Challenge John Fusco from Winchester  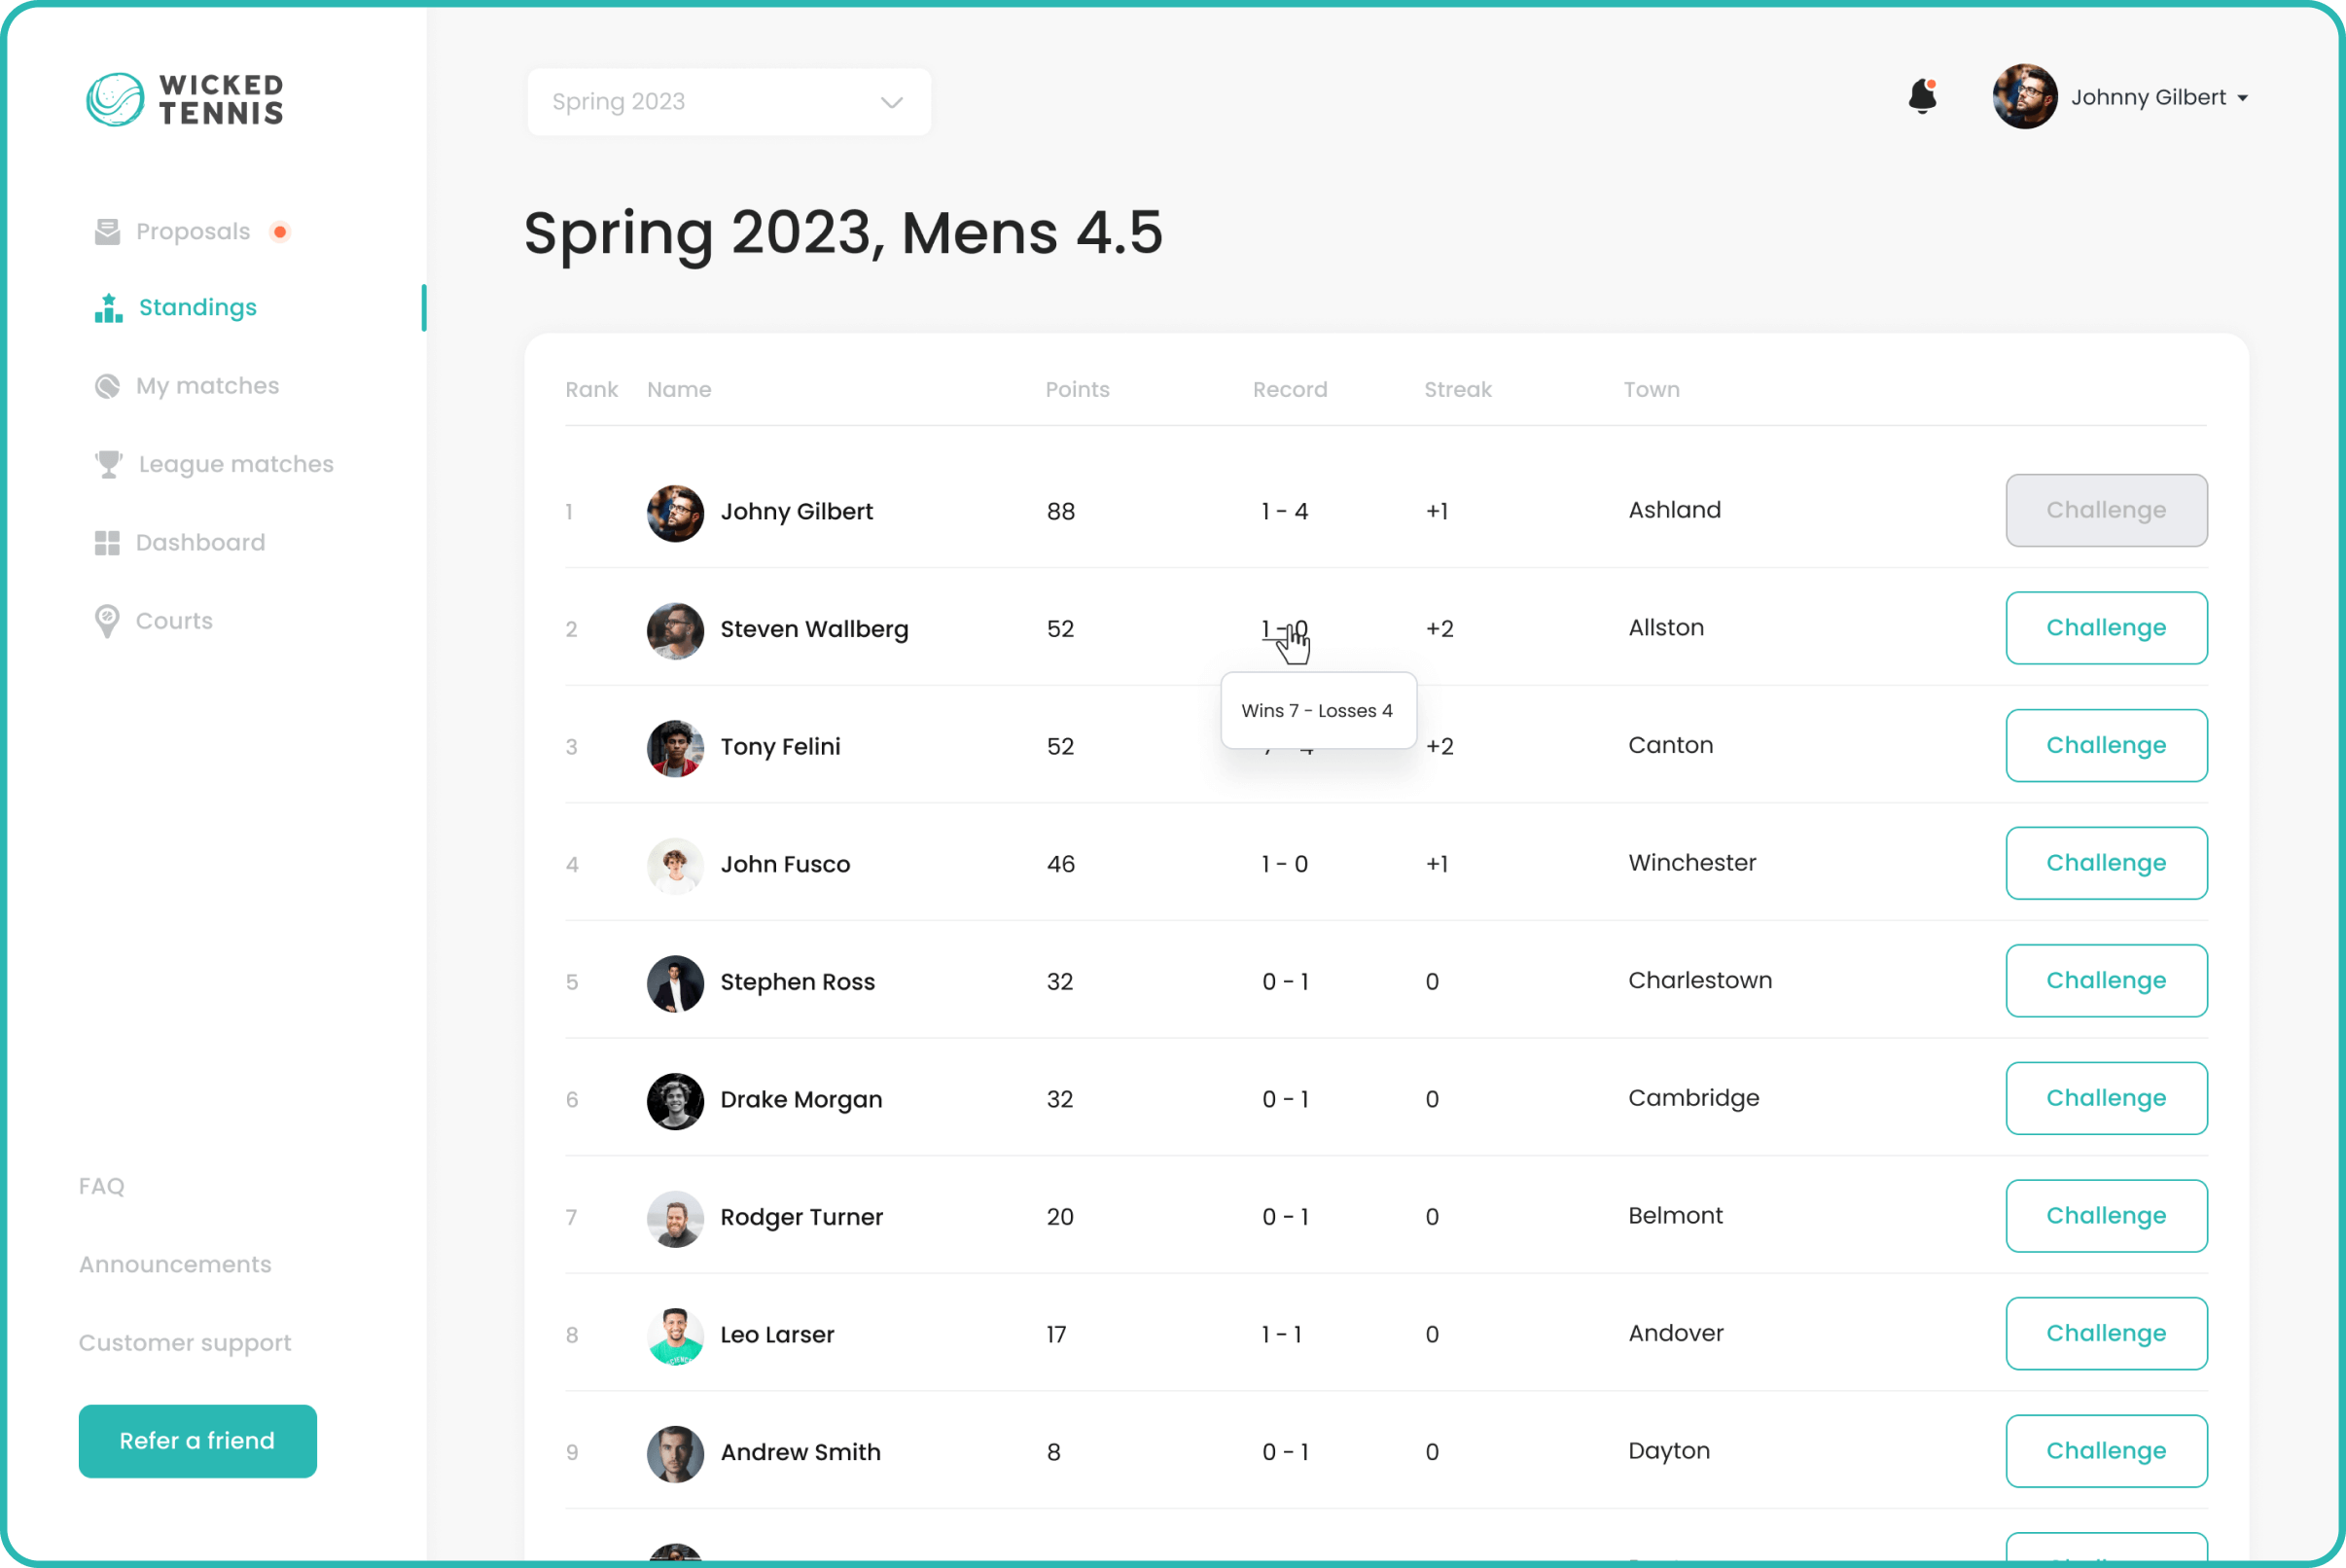coord(2105,863)
